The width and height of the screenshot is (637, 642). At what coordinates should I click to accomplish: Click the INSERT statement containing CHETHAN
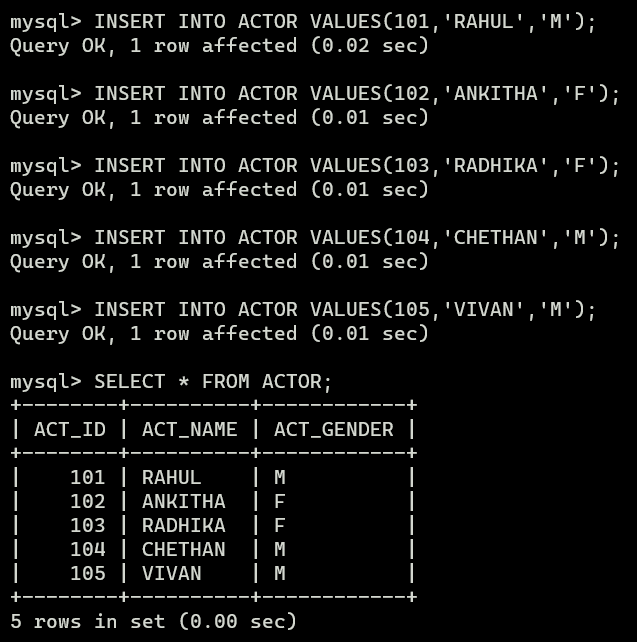[x=357, y=238]
